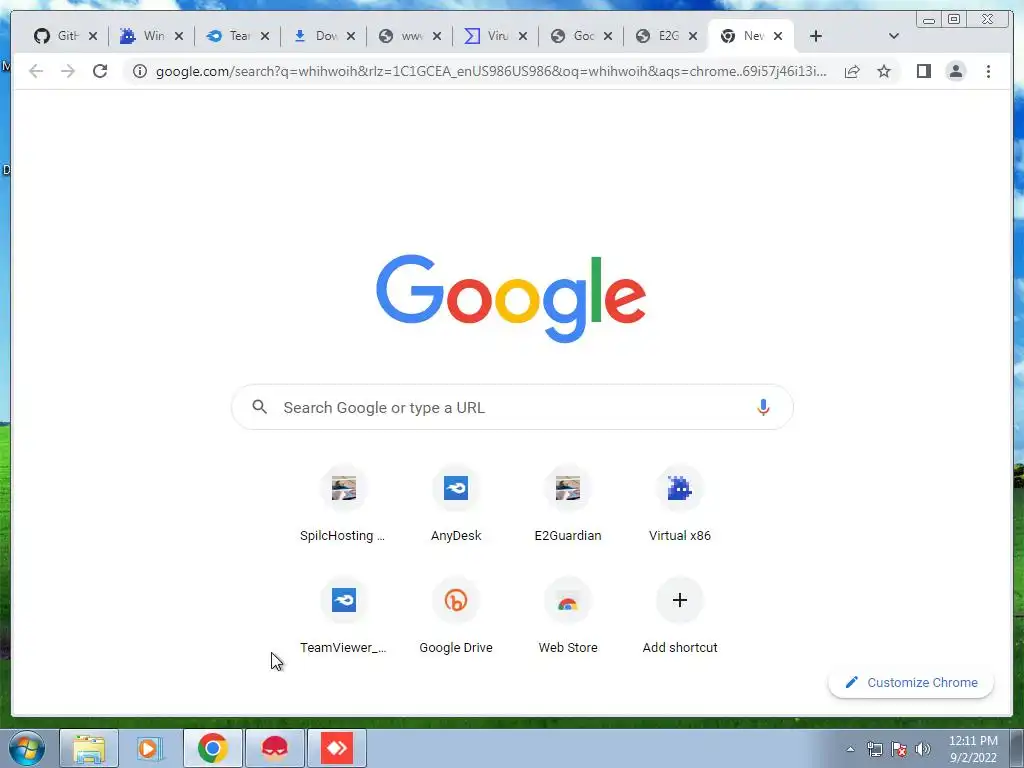
Task: Open the Windows Start menu
Action: (27, 748)
